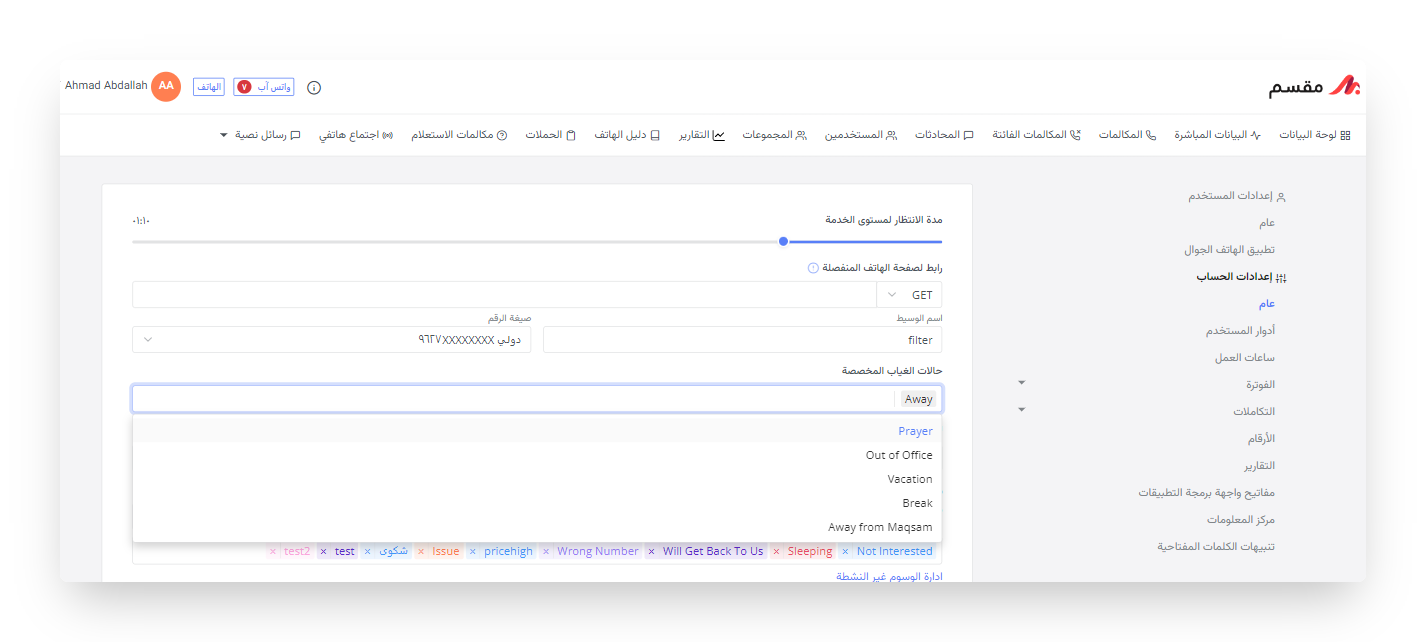Remove the 'pricehigh' tag
Viewport: 1426px width, 642px height.
(x=472, y=551)
